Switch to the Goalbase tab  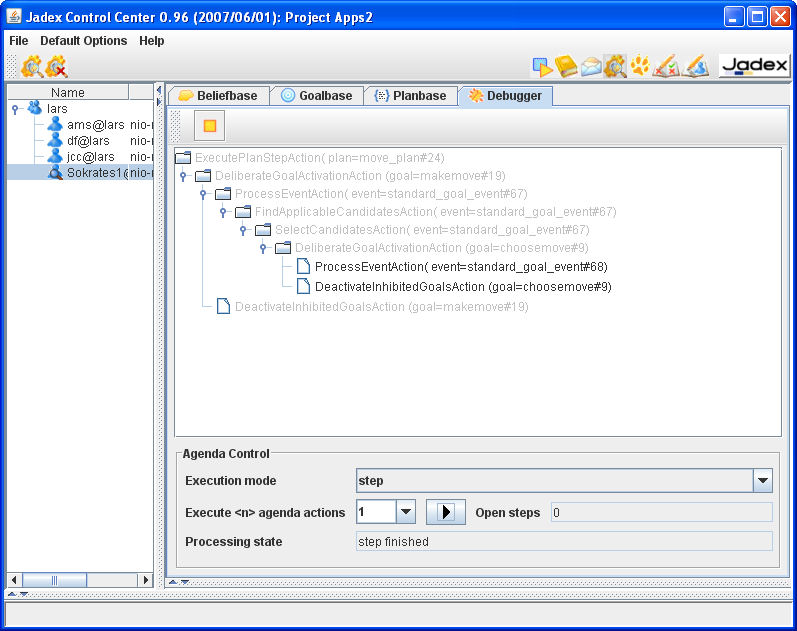coord(317,96)
